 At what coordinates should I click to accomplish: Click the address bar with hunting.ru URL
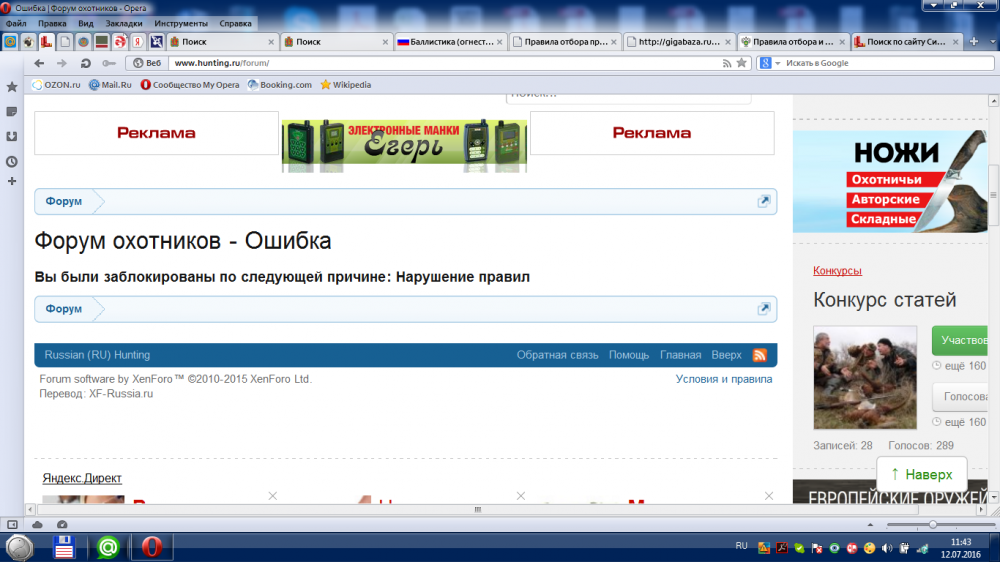(x=440, y=63)
